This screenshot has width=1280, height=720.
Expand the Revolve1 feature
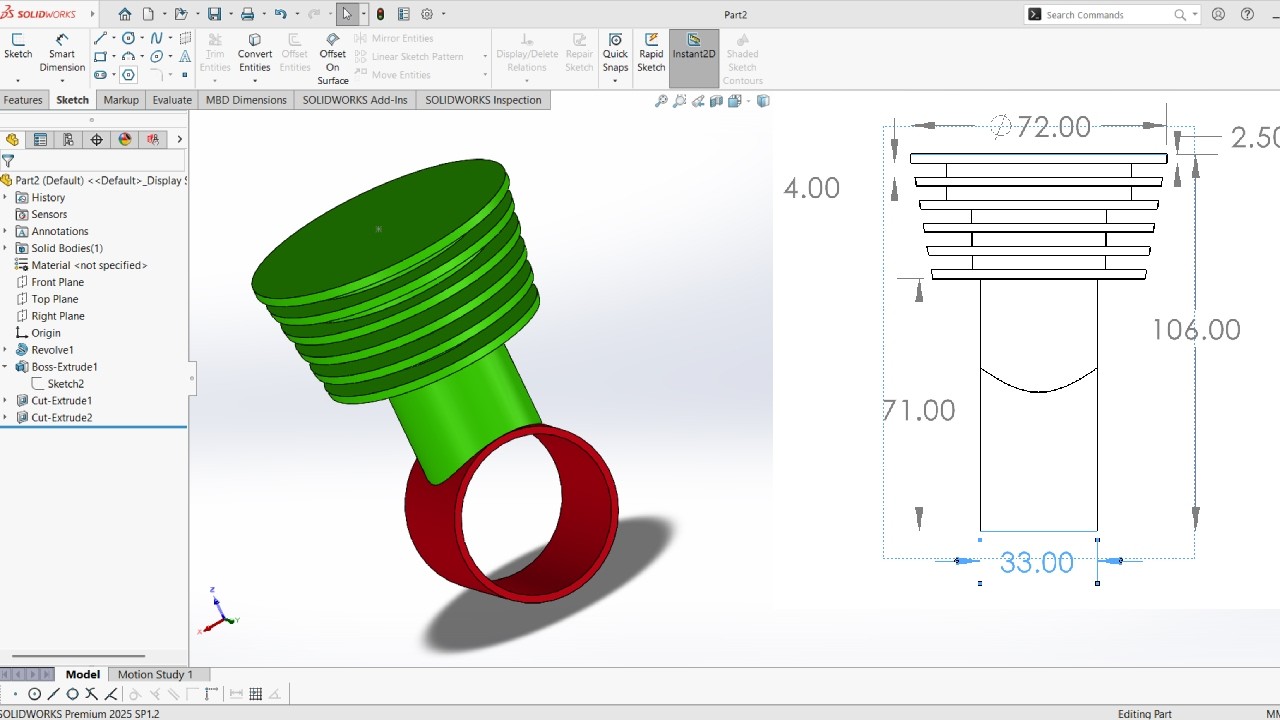click(5, 350)
